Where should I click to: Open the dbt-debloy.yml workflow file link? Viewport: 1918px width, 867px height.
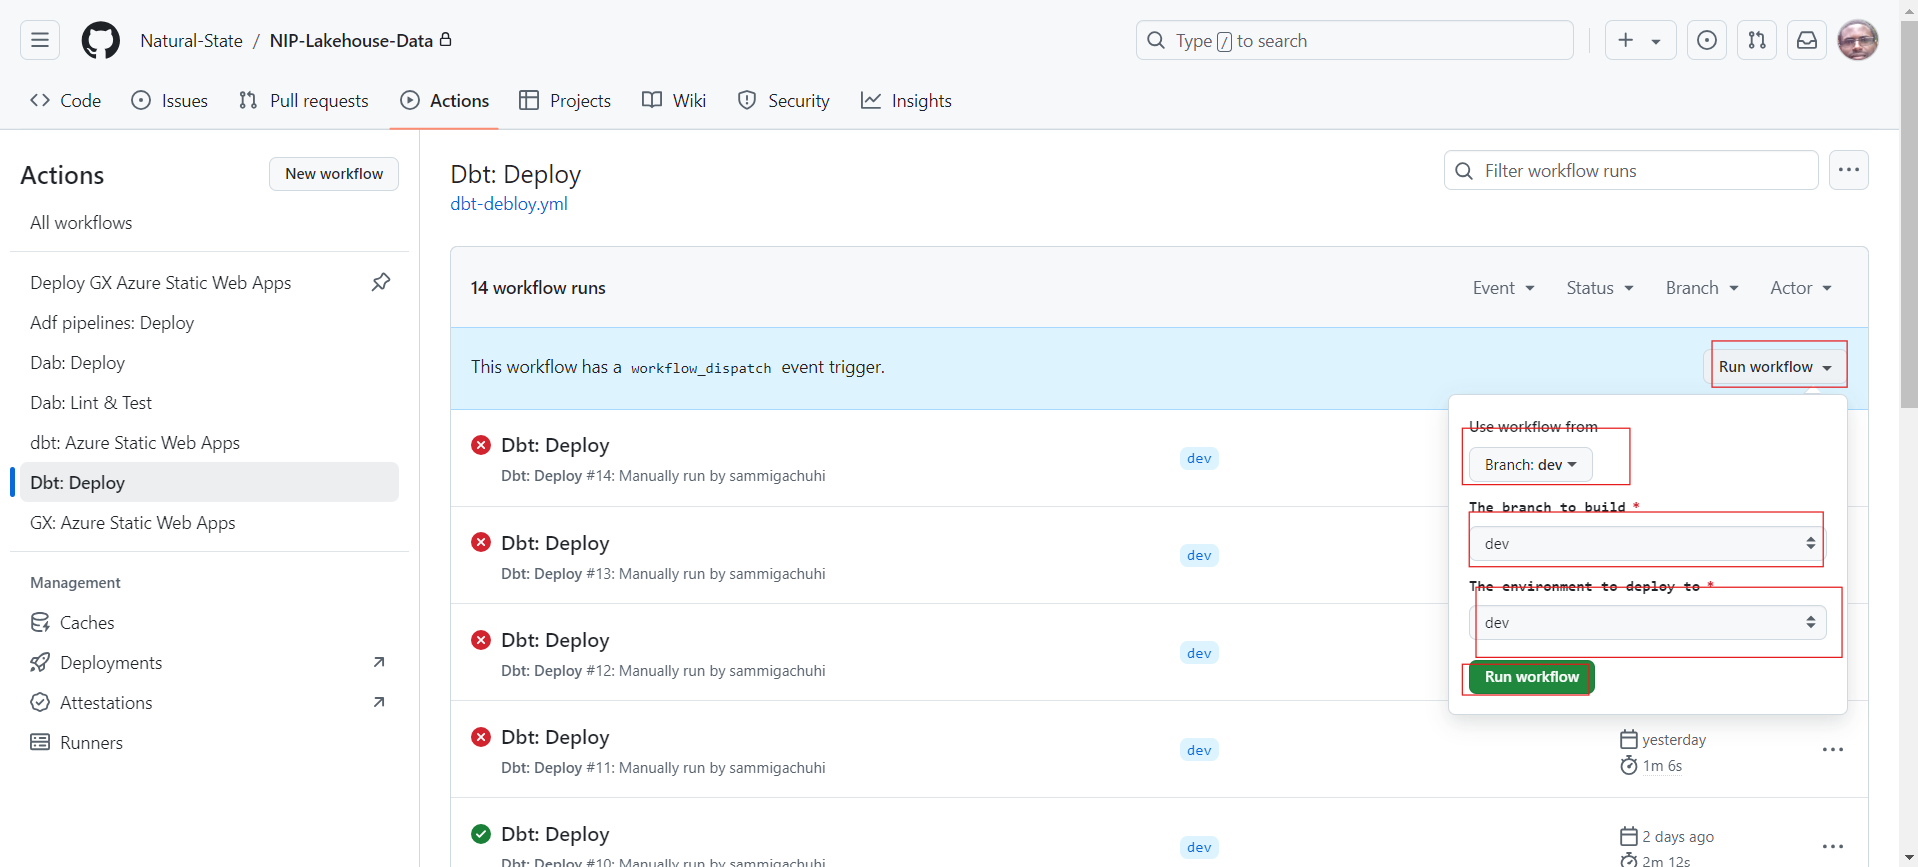(x=509, y=204)
